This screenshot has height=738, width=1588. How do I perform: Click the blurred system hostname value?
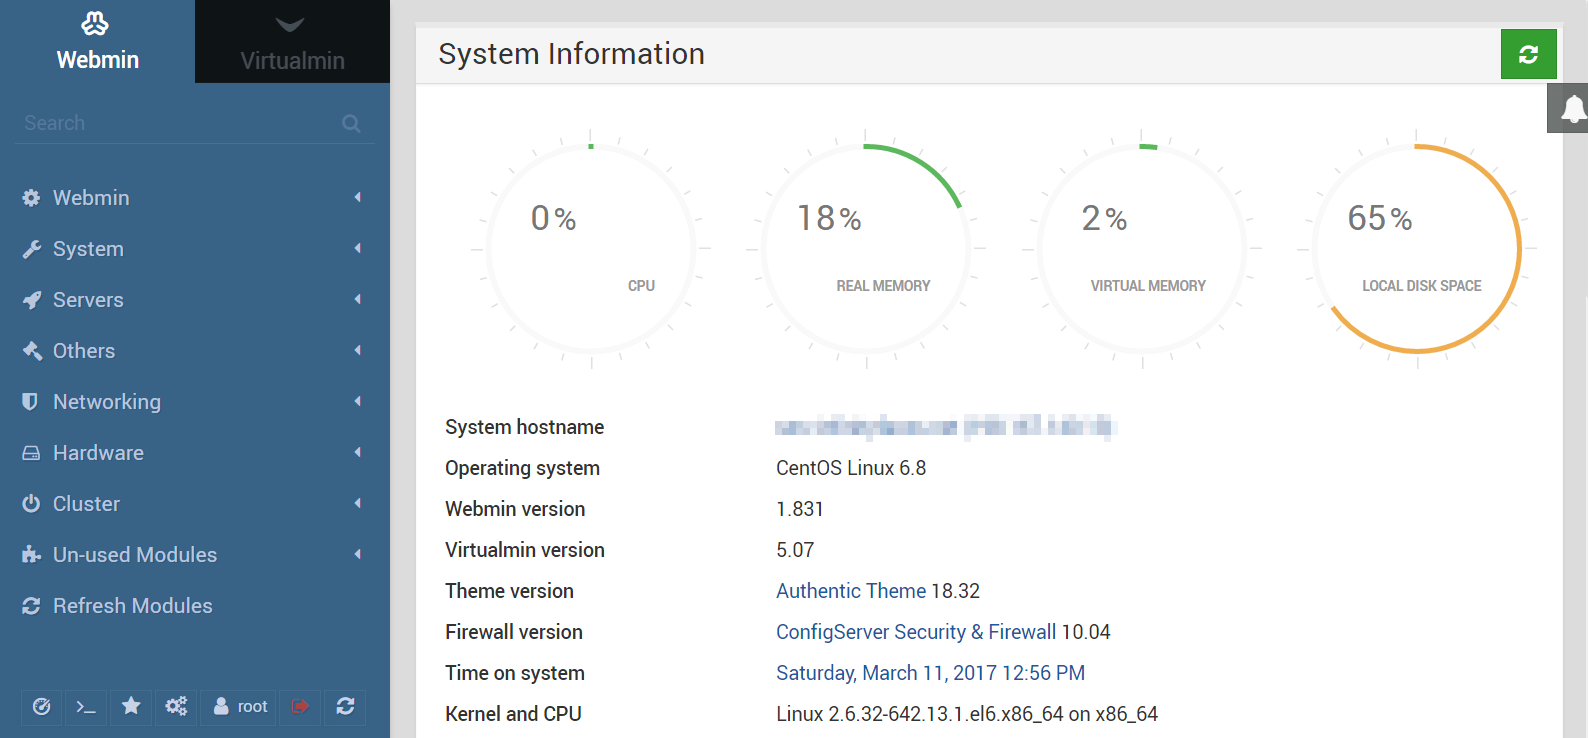click(x=945, y=427)
